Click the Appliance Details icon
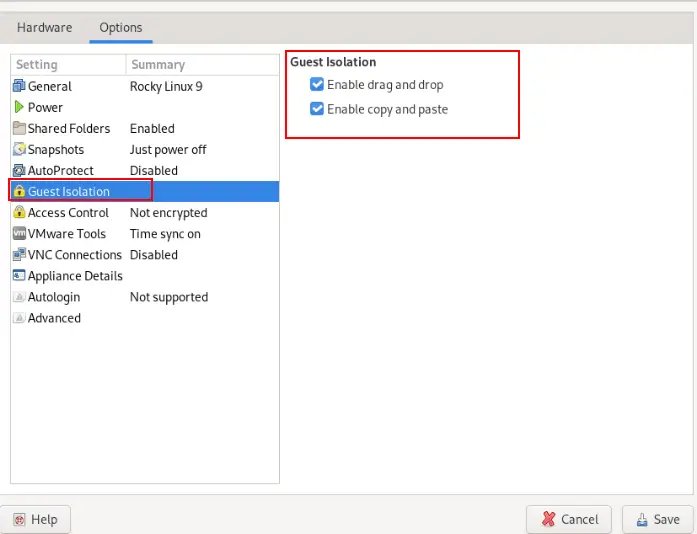Image resolution: width=697 pixels, height=534 pixels. [19, 276]
